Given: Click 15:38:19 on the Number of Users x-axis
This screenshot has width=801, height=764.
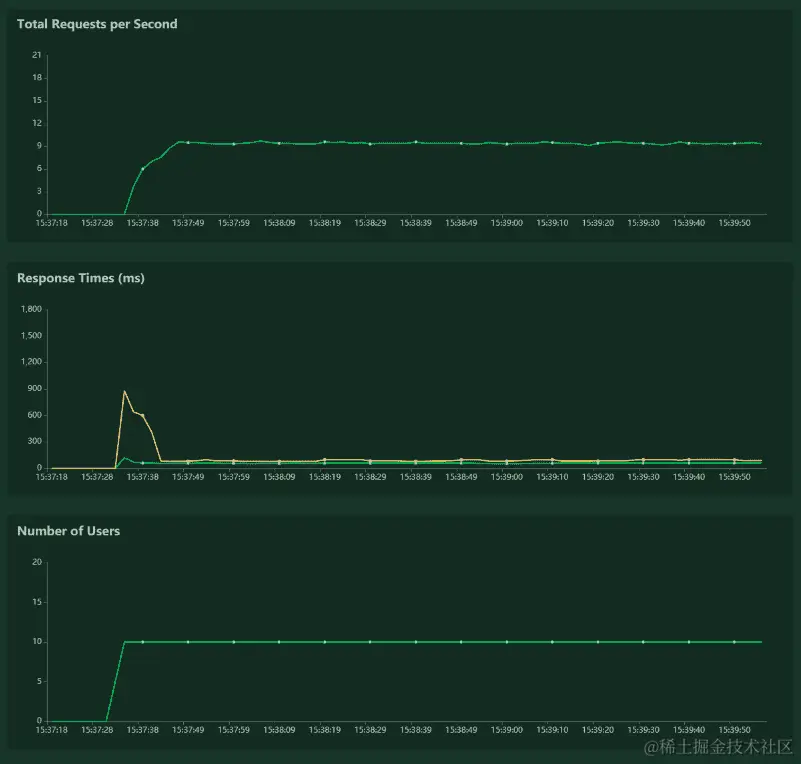Looking at the screenshot, I should [324, 730].
